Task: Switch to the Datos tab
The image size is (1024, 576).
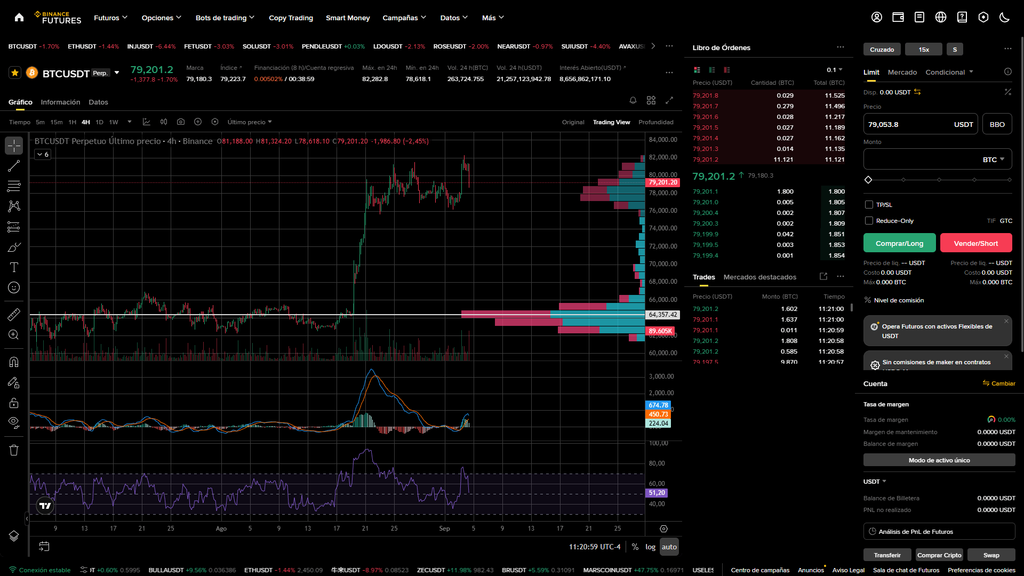Action: point(98,102)
